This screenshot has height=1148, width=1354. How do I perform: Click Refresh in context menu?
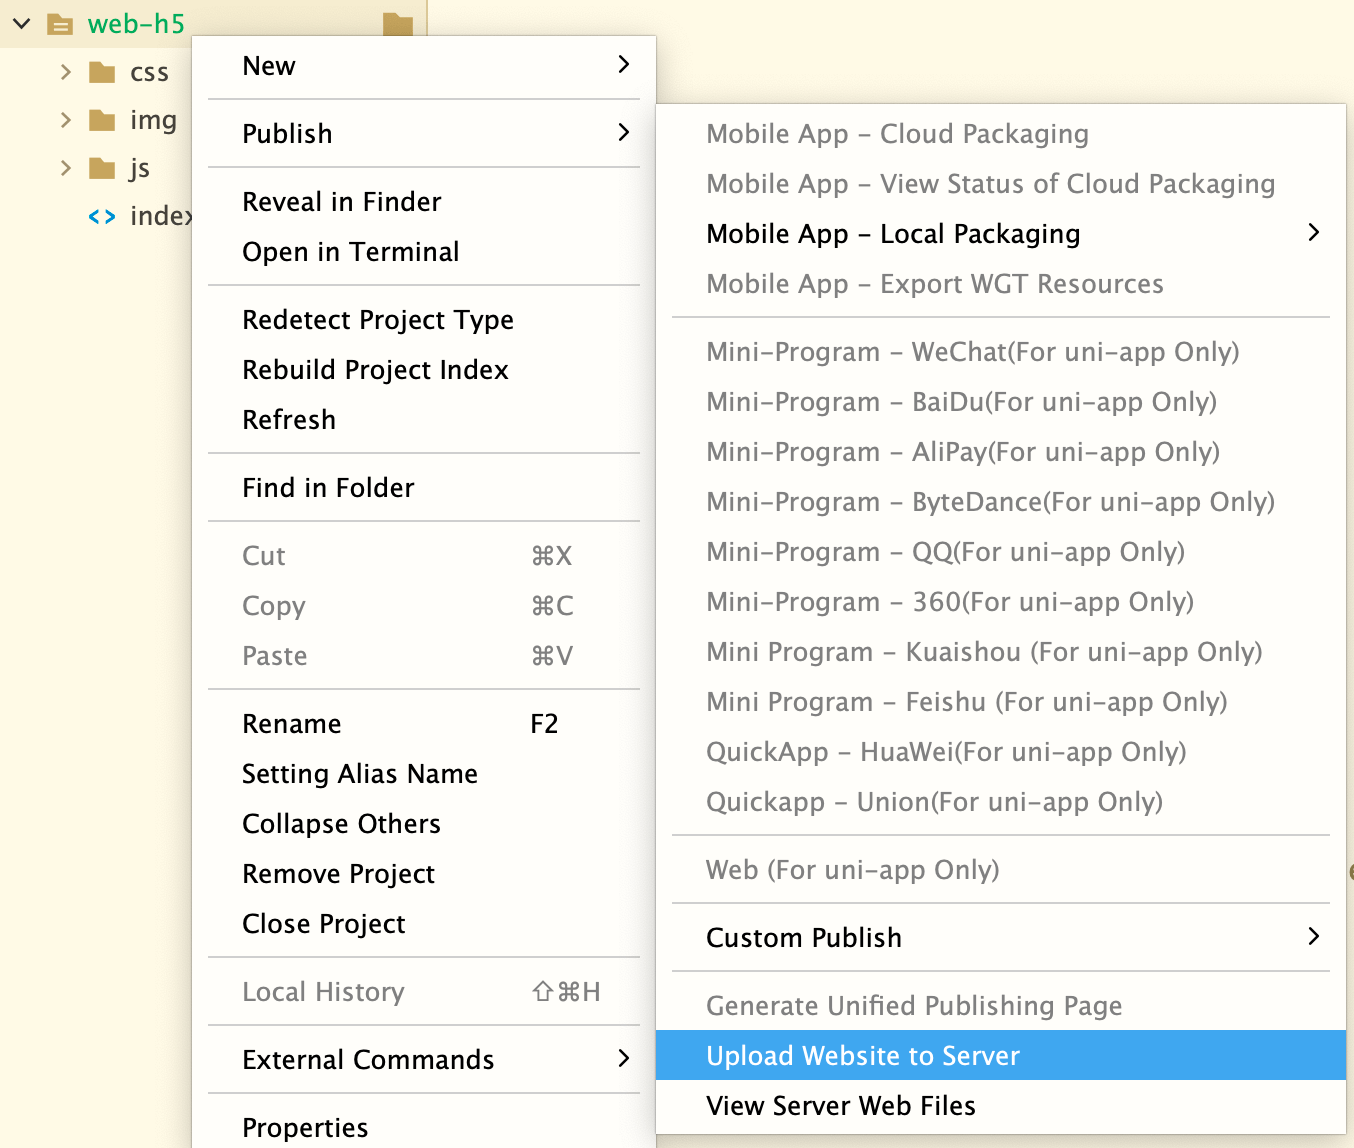point(424,420)
